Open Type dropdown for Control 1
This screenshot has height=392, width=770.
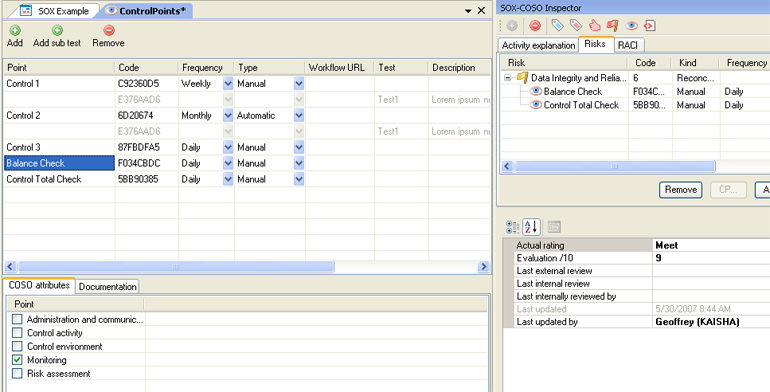[x=299, y=84]
